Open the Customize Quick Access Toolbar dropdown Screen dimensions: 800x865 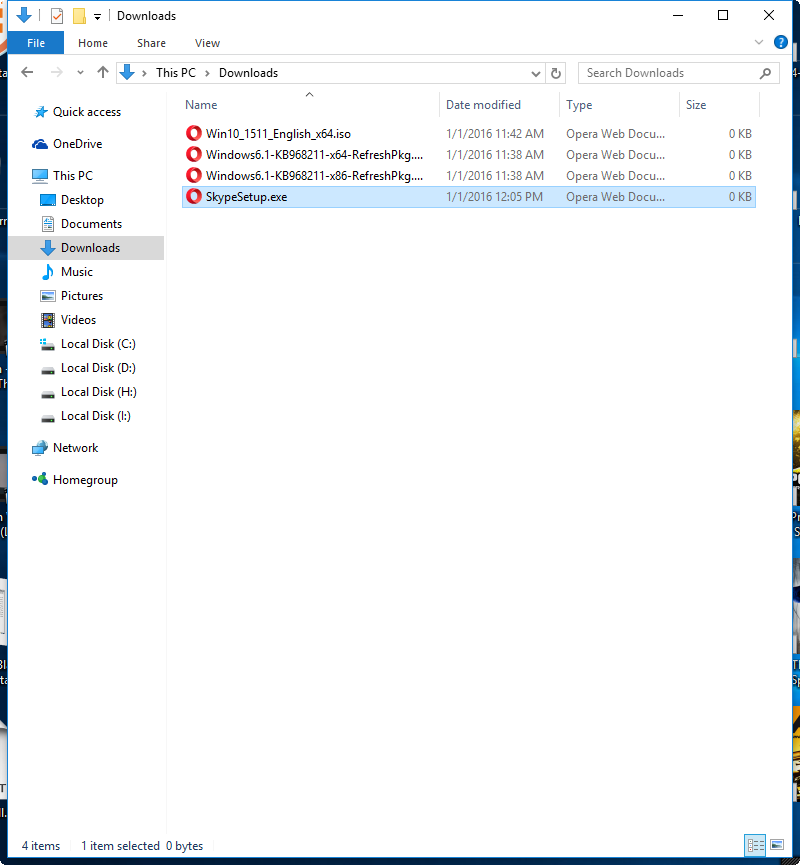pyautogui.click(x=98, y=17)
